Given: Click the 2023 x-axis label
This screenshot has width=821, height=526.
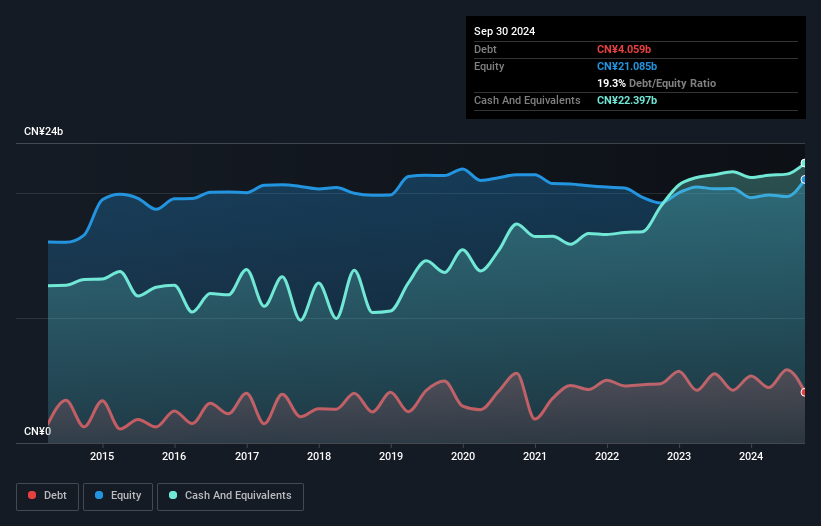Looking at the screenshot, I should pos(679,456).
